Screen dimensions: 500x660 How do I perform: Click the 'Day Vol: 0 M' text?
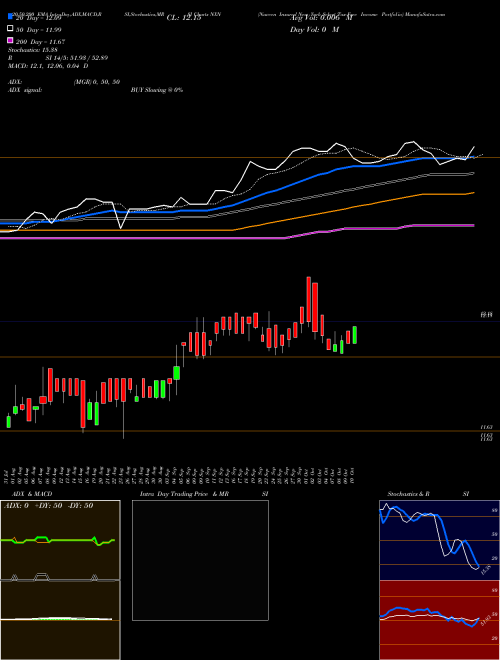(314, 29)
